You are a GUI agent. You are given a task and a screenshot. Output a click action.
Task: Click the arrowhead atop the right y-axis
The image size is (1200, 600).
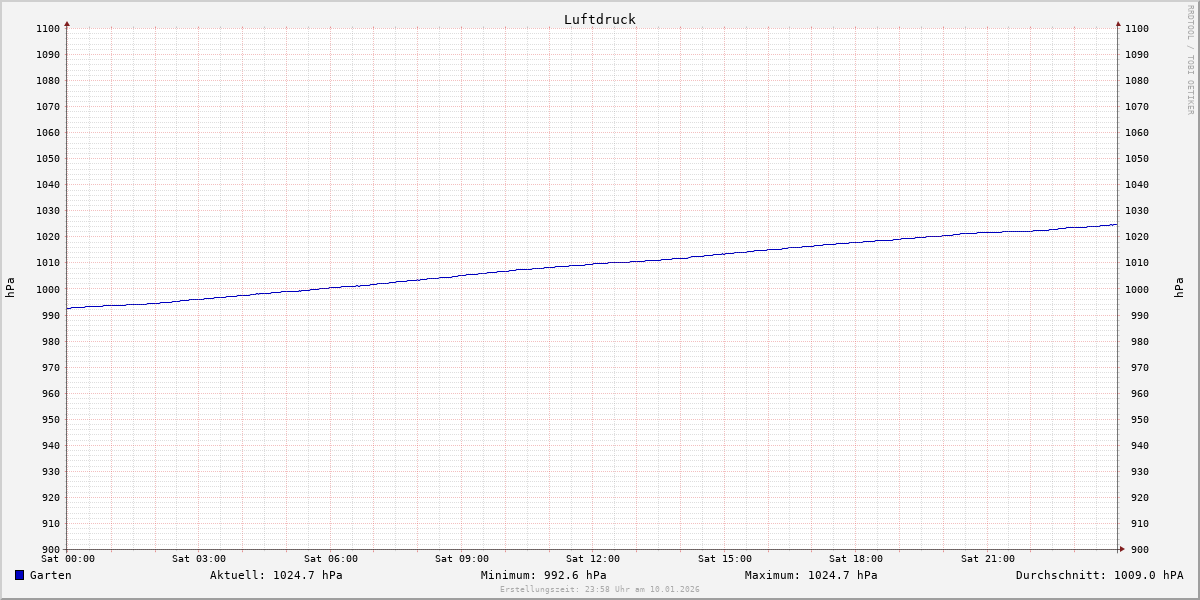1118,23
